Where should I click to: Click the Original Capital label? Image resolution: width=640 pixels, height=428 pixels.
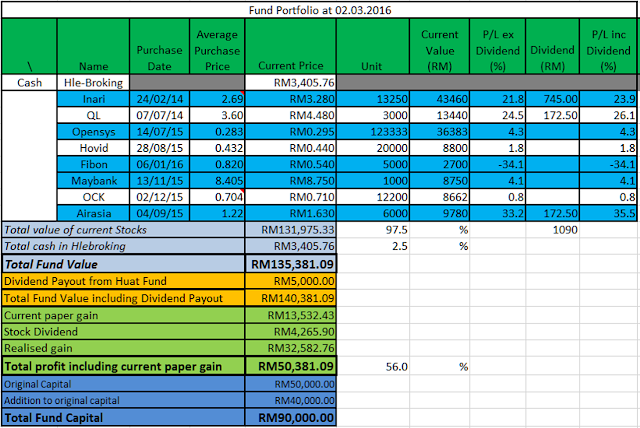[123, 384]
